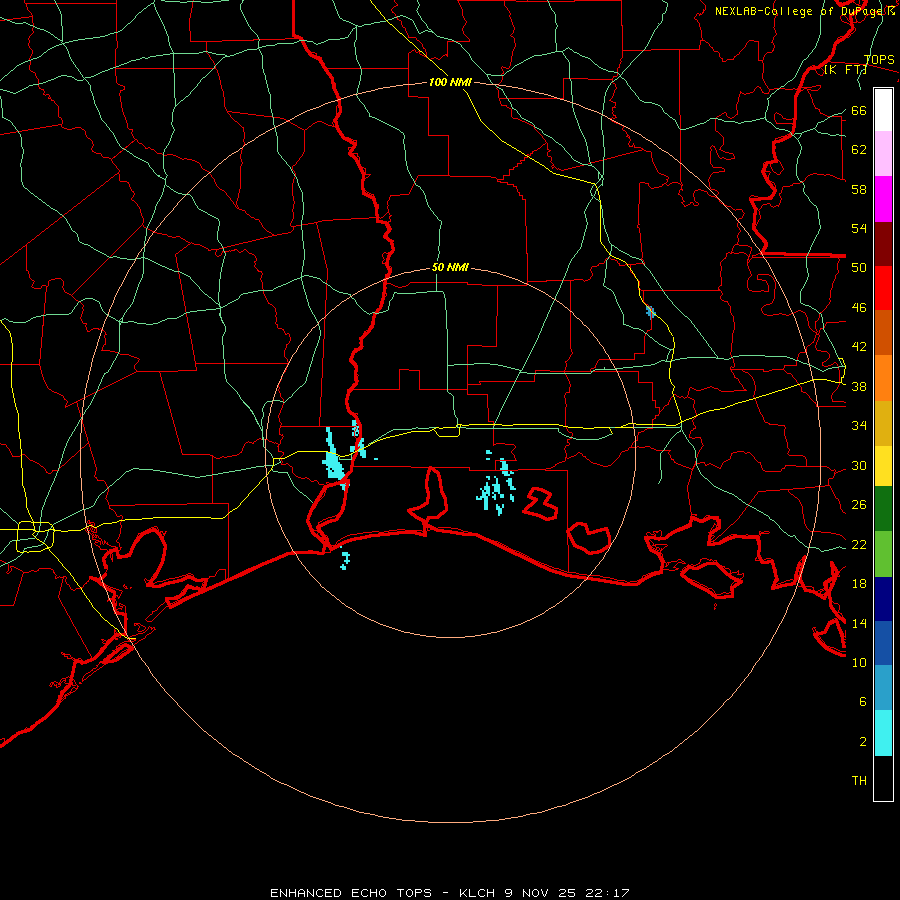Click the sky blue legend swatch
The height and width of the screenshot is (900, 900).
pyautogui.click(x=883, y=687)
